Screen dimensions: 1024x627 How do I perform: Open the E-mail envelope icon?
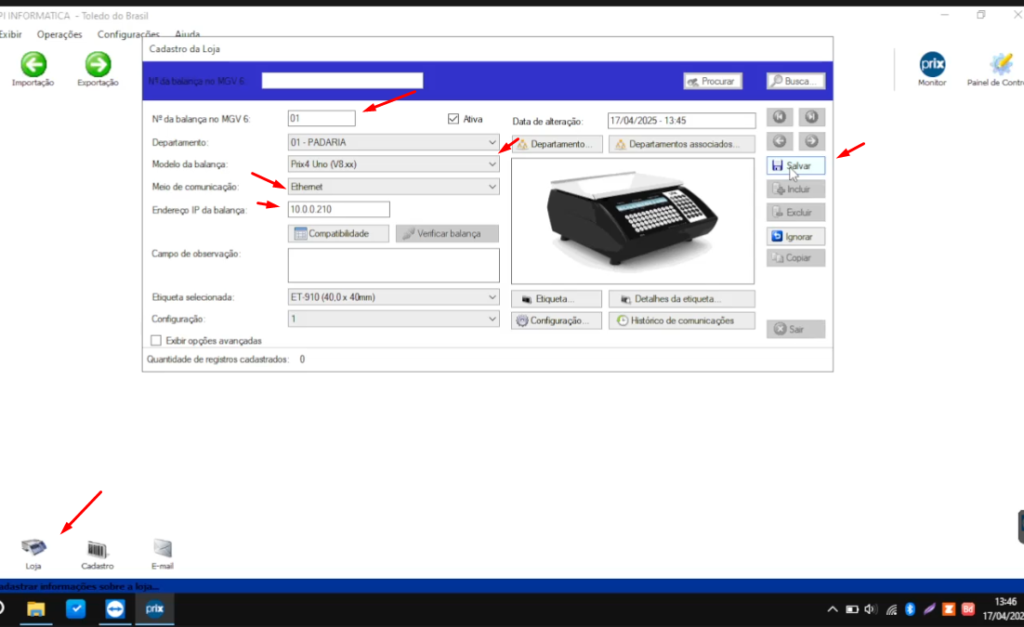pyautogui.click(x=162, y=548)
